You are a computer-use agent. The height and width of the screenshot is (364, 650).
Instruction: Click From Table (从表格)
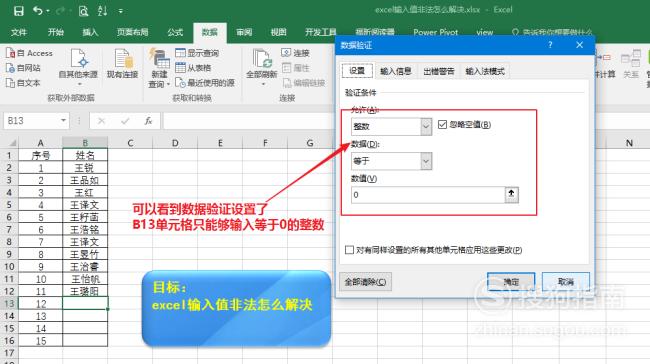coord(193,68)
